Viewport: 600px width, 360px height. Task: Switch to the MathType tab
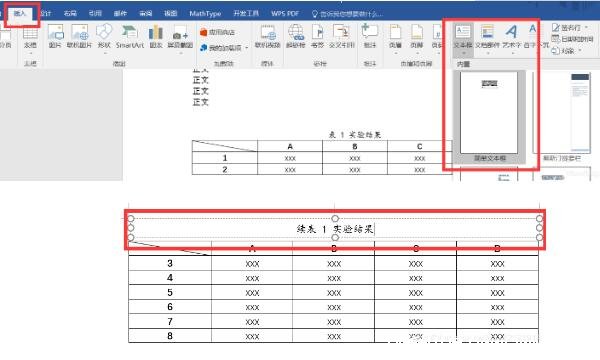[205, 13]
